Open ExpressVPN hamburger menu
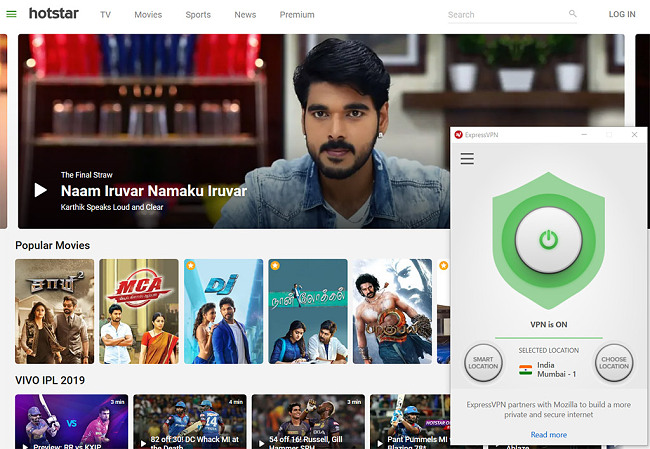This screenshot has width=650, height=449. point(467,158)
